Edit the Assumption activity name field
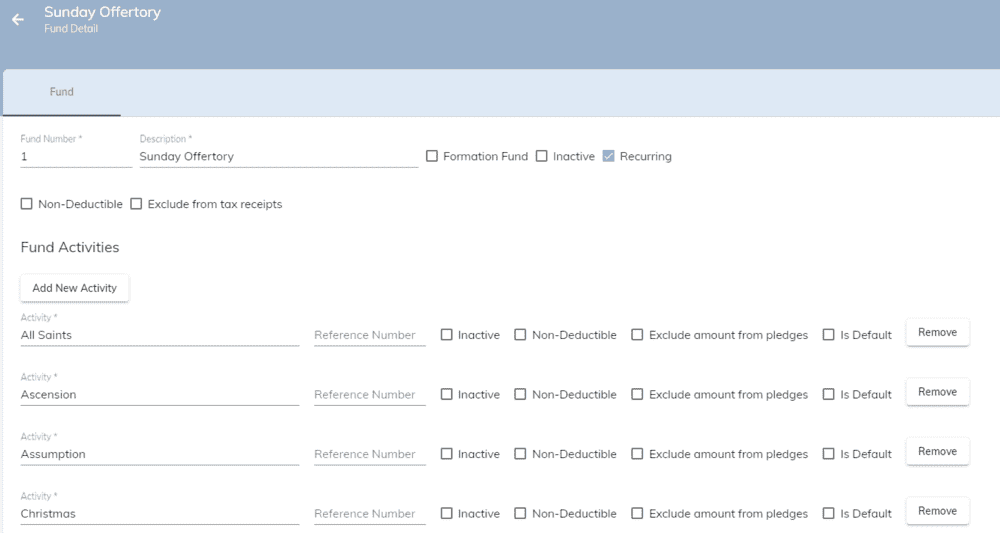 (x=159, y=454)
